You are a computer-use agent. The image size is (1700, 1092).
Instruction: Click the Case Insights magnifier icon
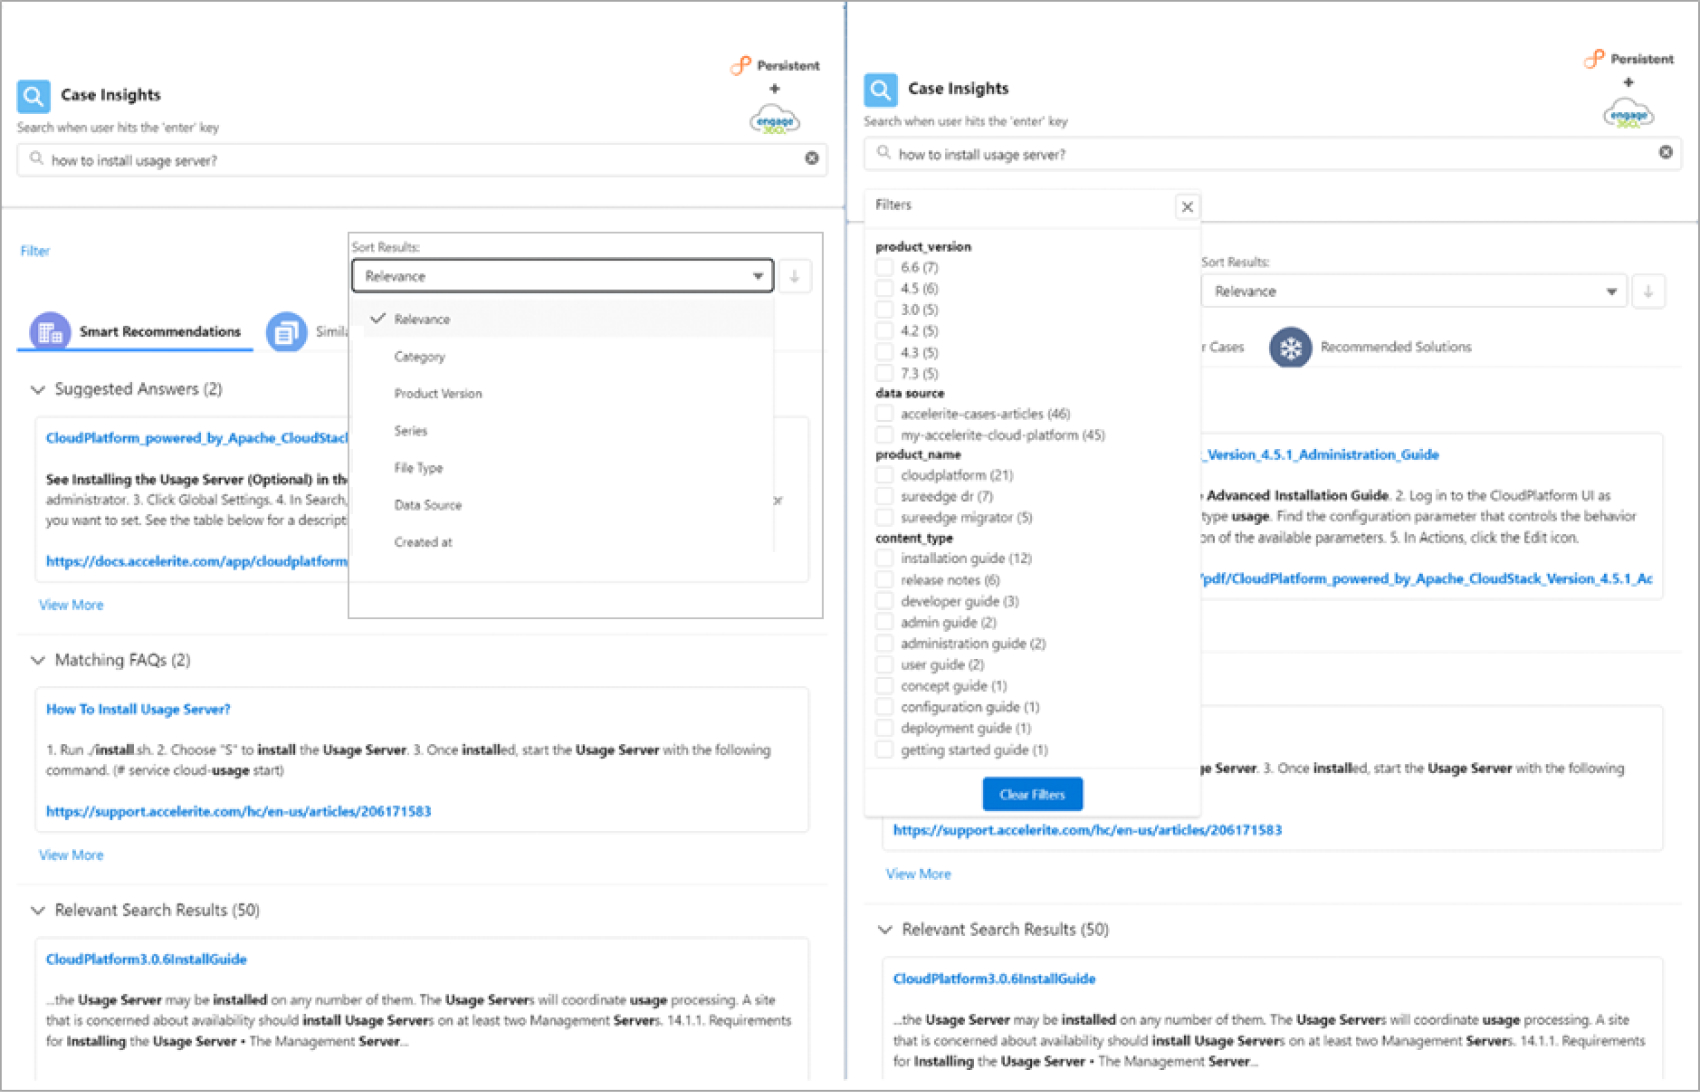[x=33, y=96]
